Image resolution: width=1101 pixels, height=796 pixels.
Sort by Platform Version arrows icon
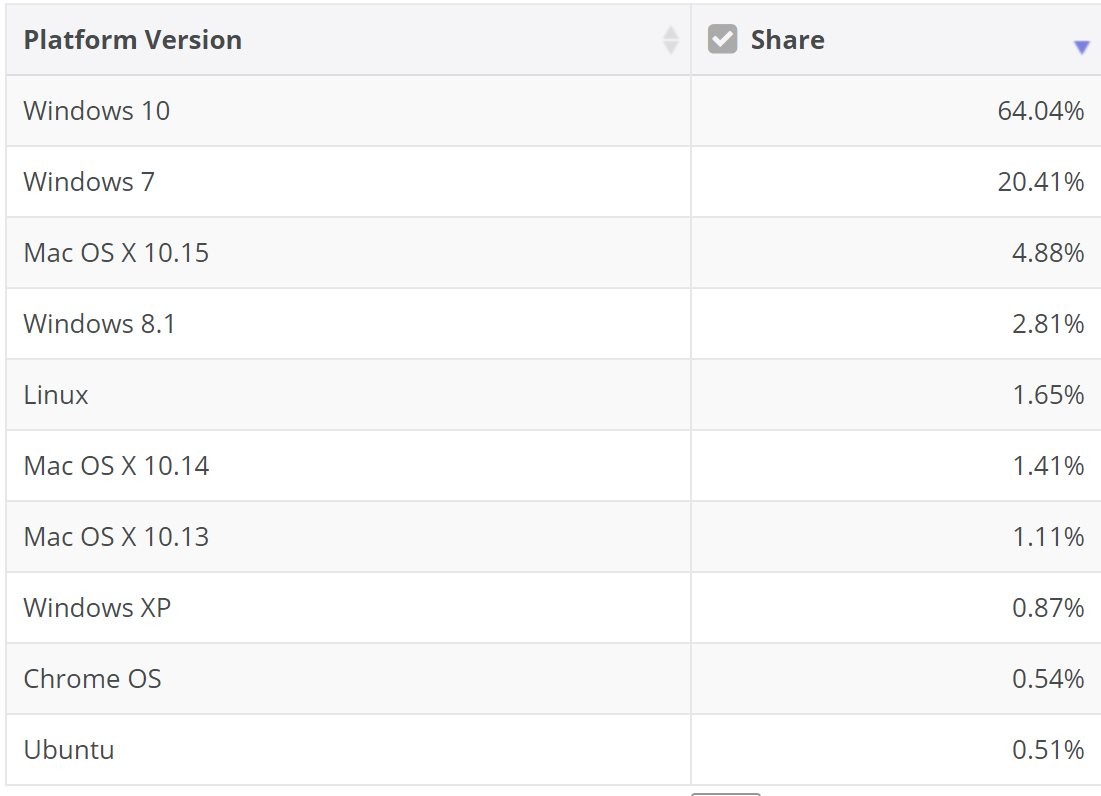671,40
